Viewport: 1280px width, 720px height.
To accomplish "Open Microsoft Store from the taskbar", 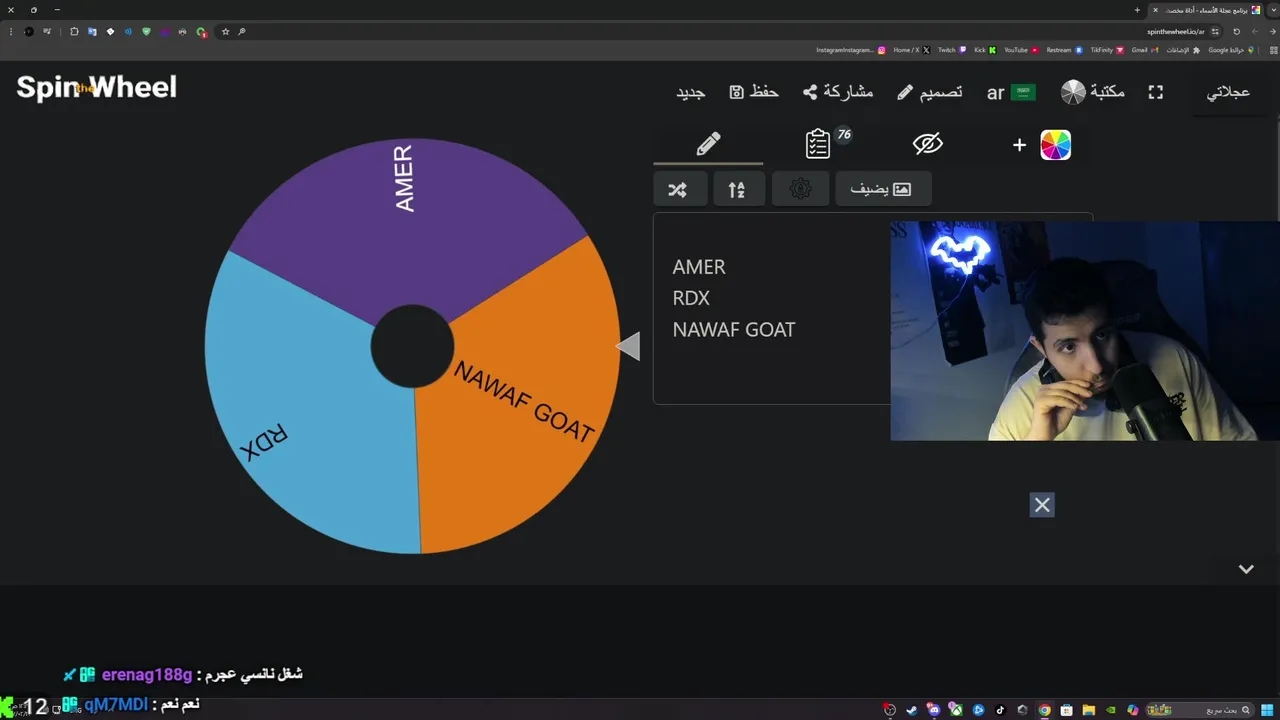I will pyautogui.click(x=1067, y=710).
